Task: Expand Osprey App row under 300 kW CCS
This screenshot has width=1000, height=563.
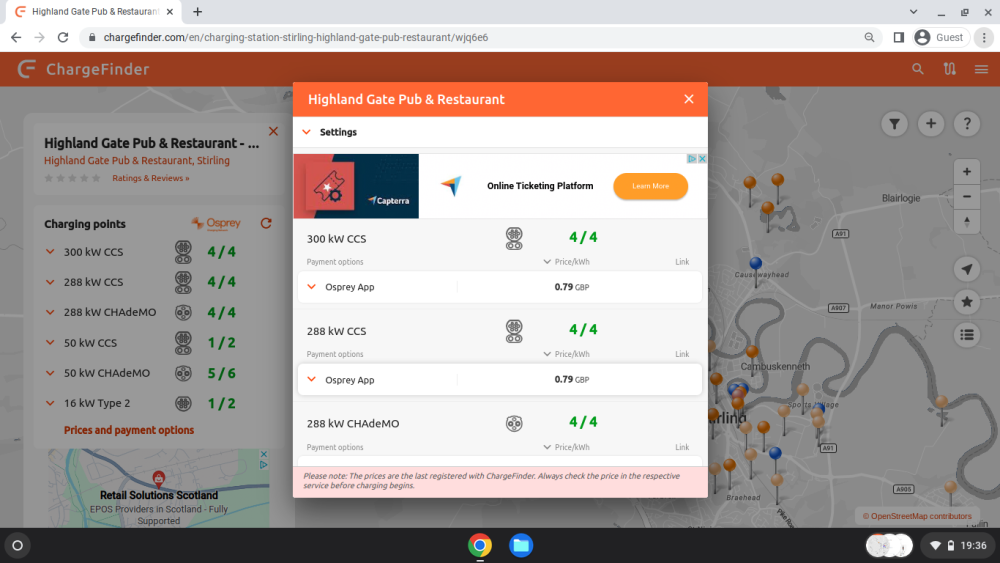Action: tap(500, 287)
